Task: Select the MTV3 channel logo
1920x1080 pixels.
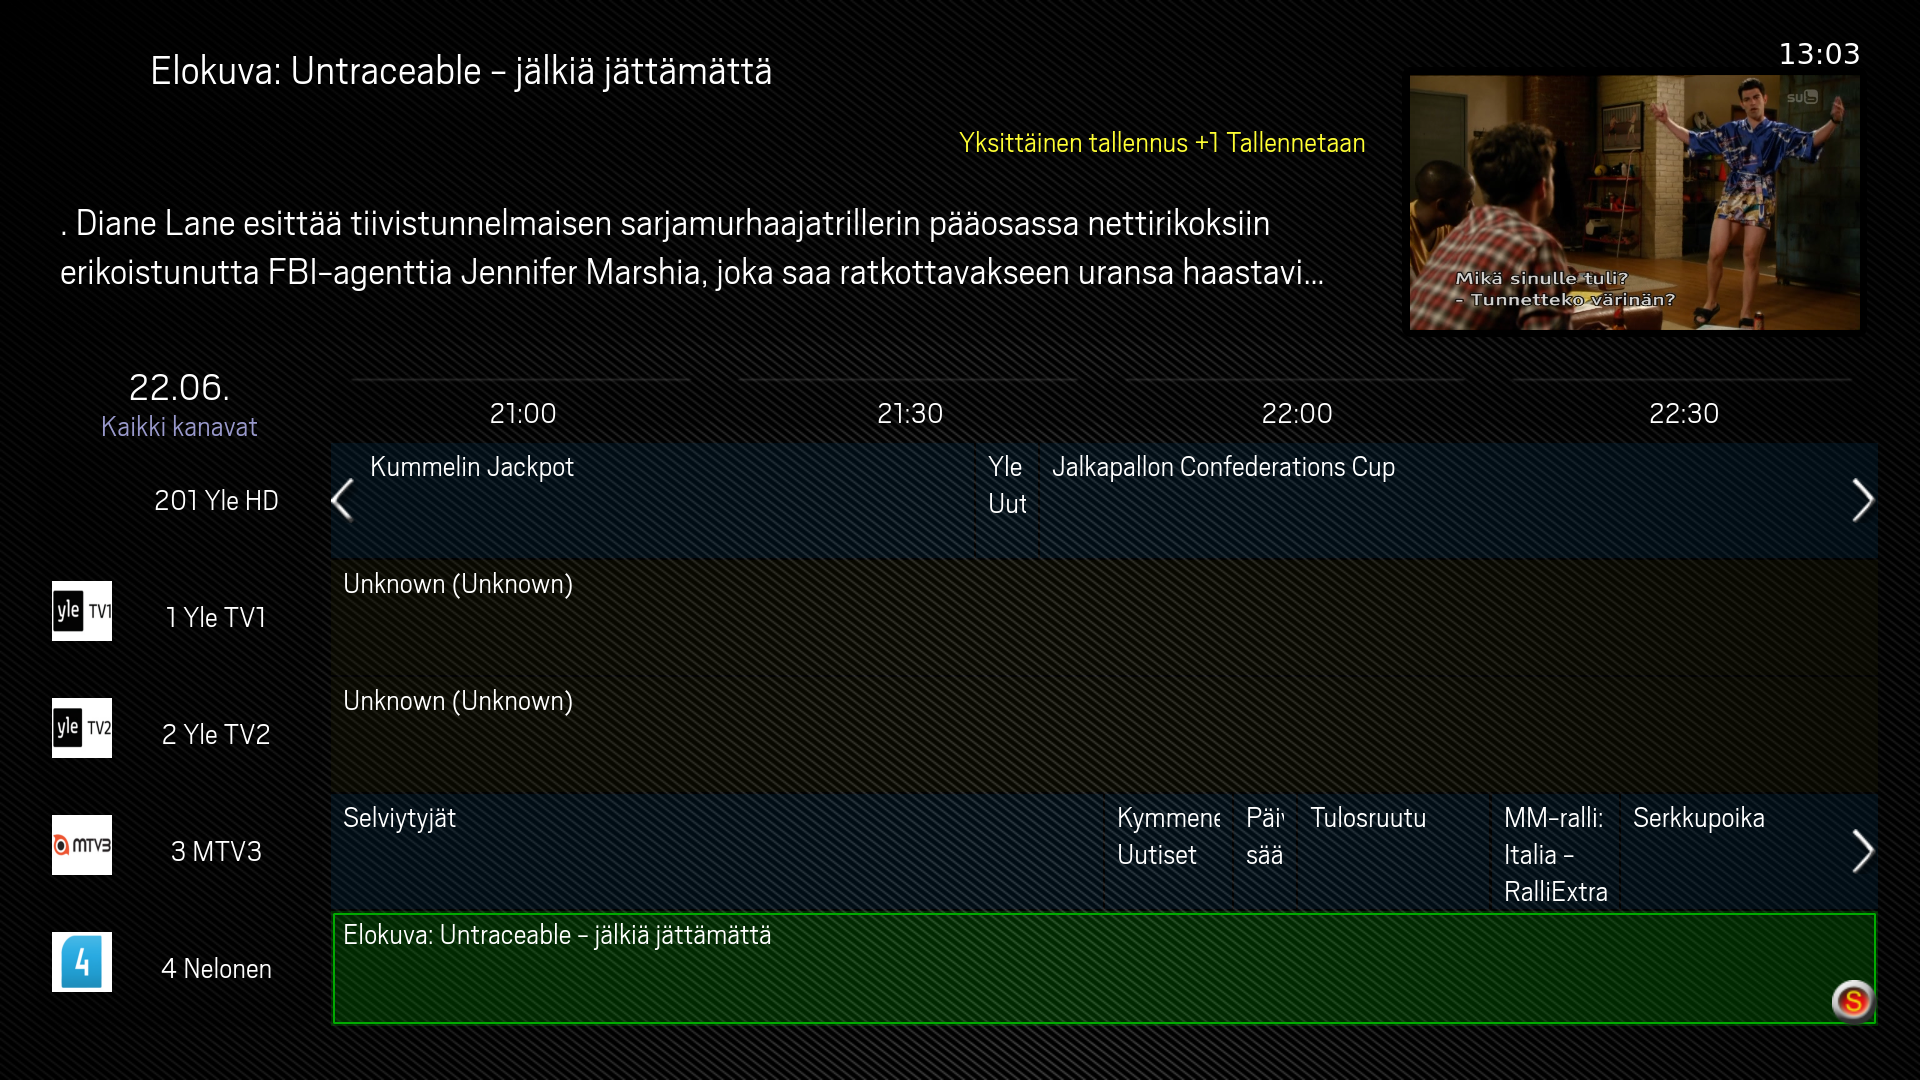Action: click(x=82, y=845)
